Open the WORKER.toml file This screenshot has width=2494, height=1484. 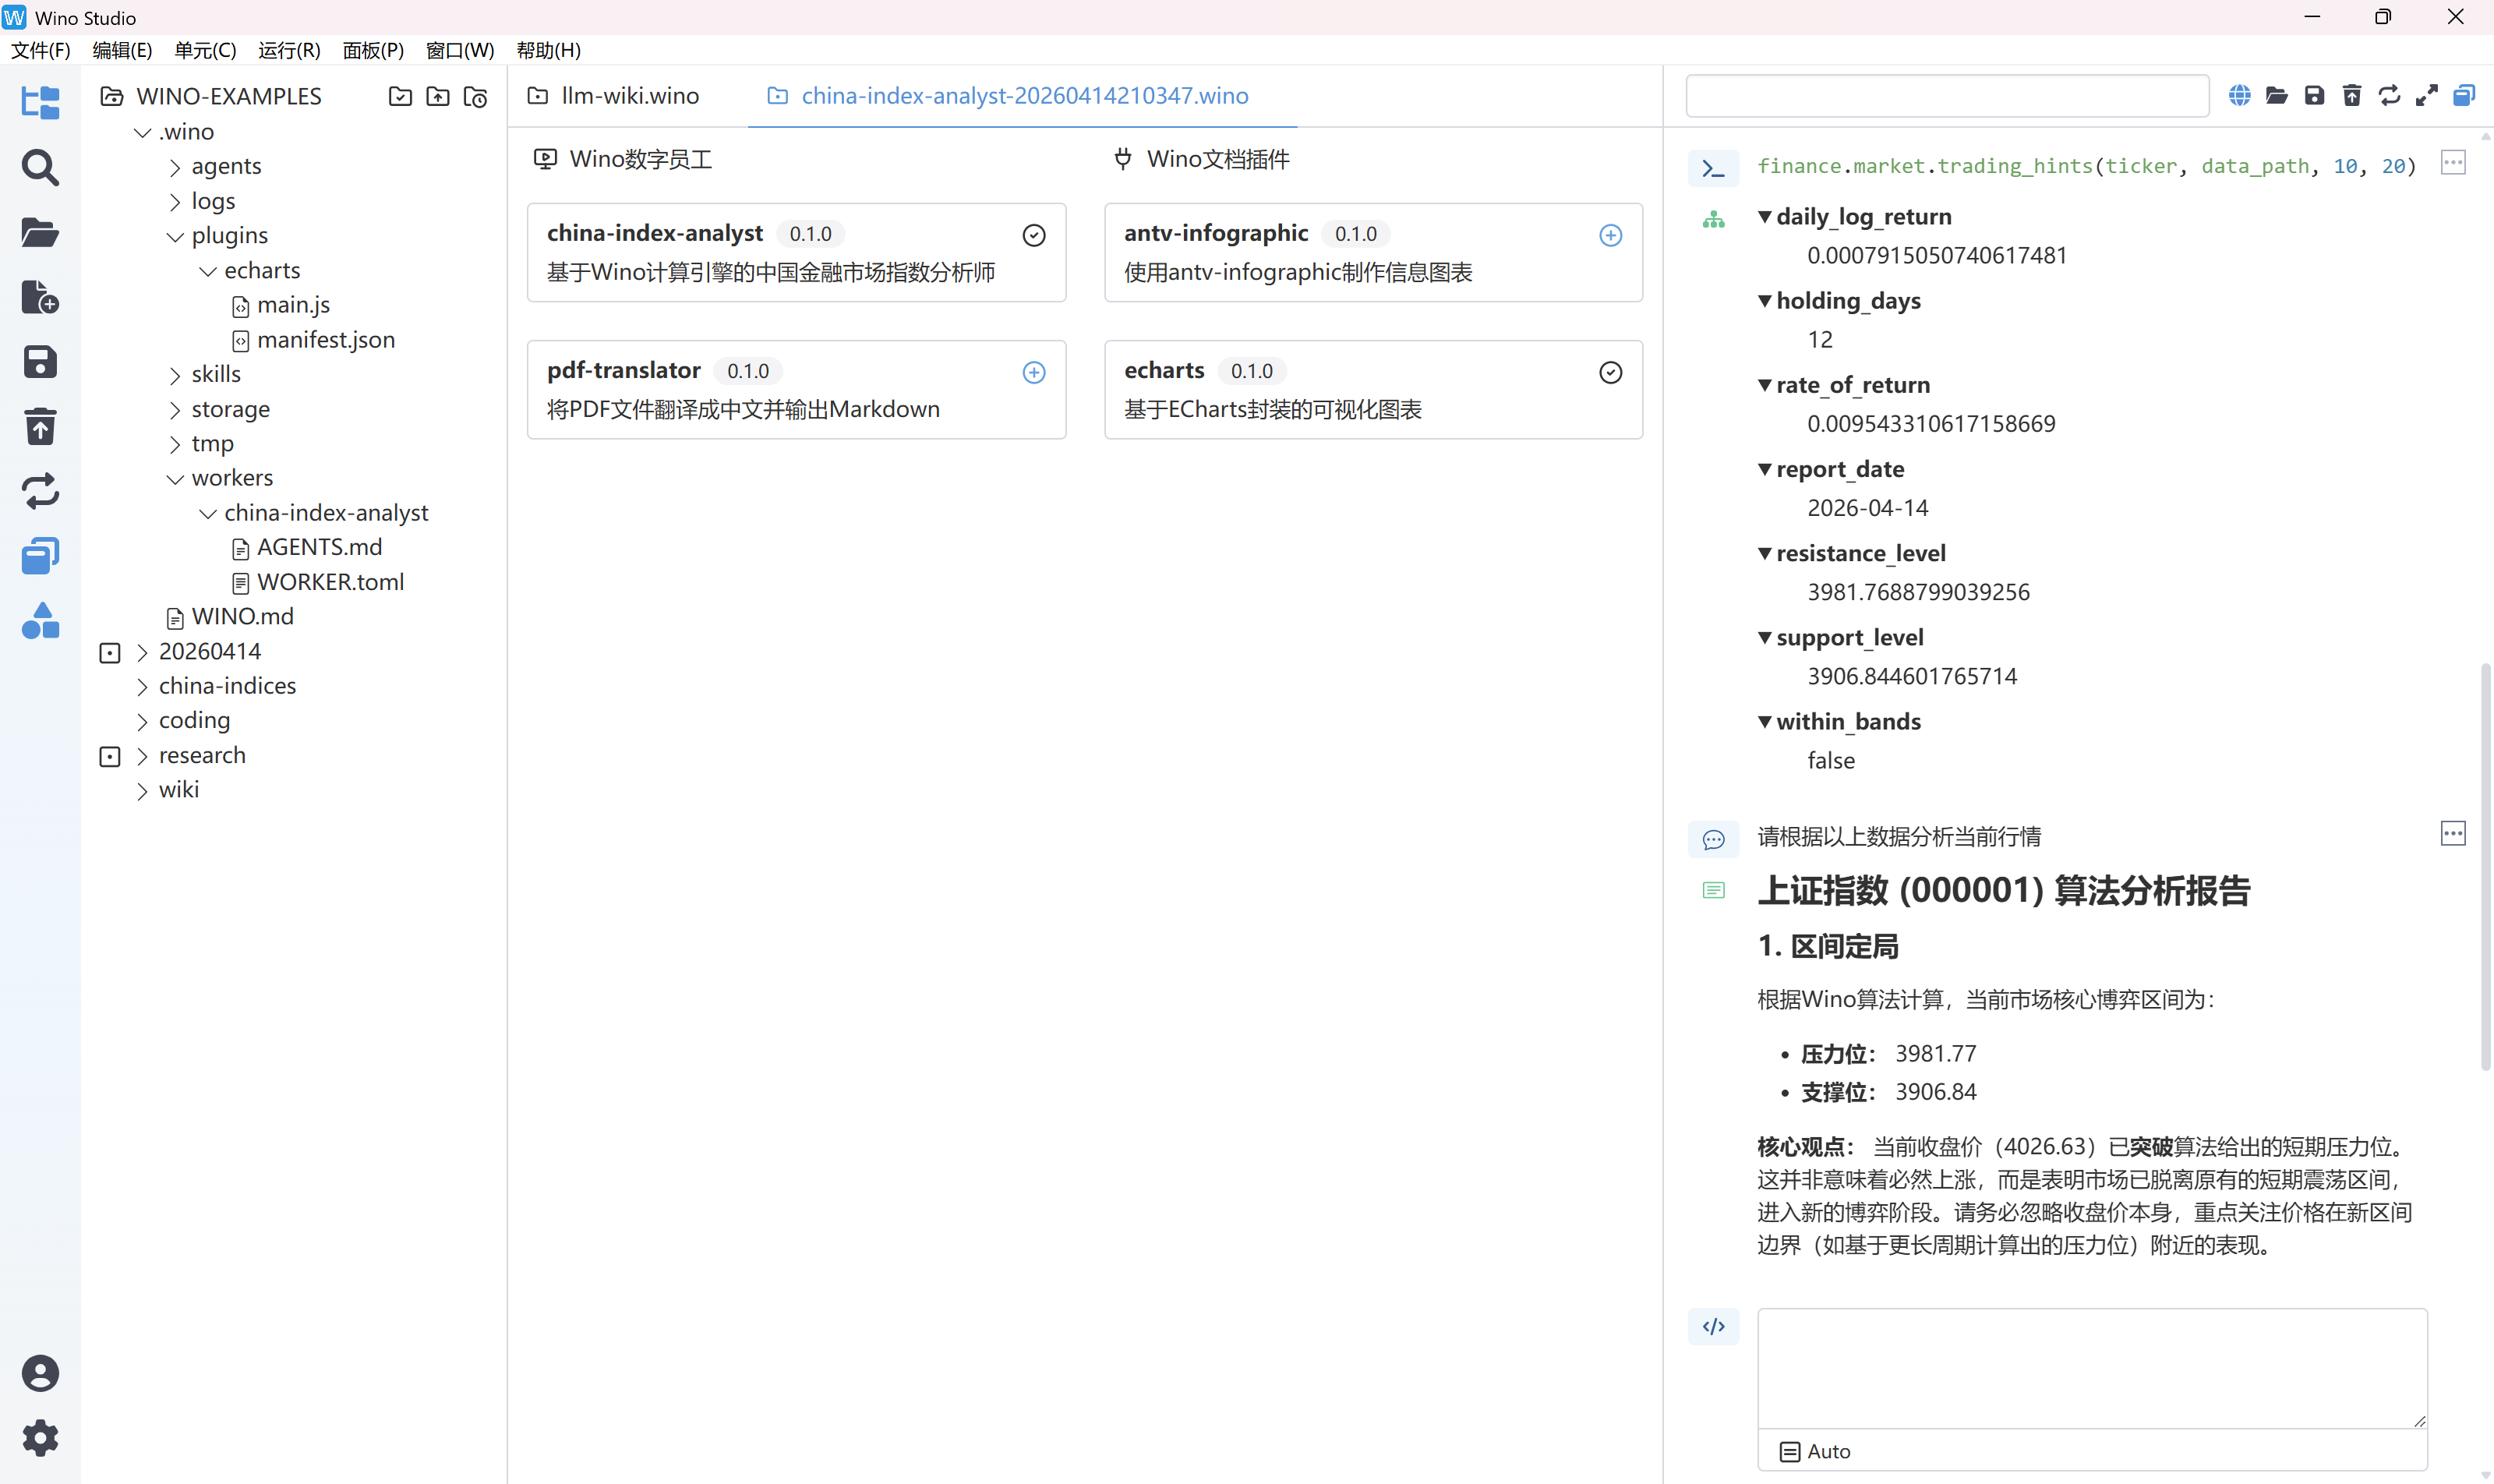click(x=330, y=582)
